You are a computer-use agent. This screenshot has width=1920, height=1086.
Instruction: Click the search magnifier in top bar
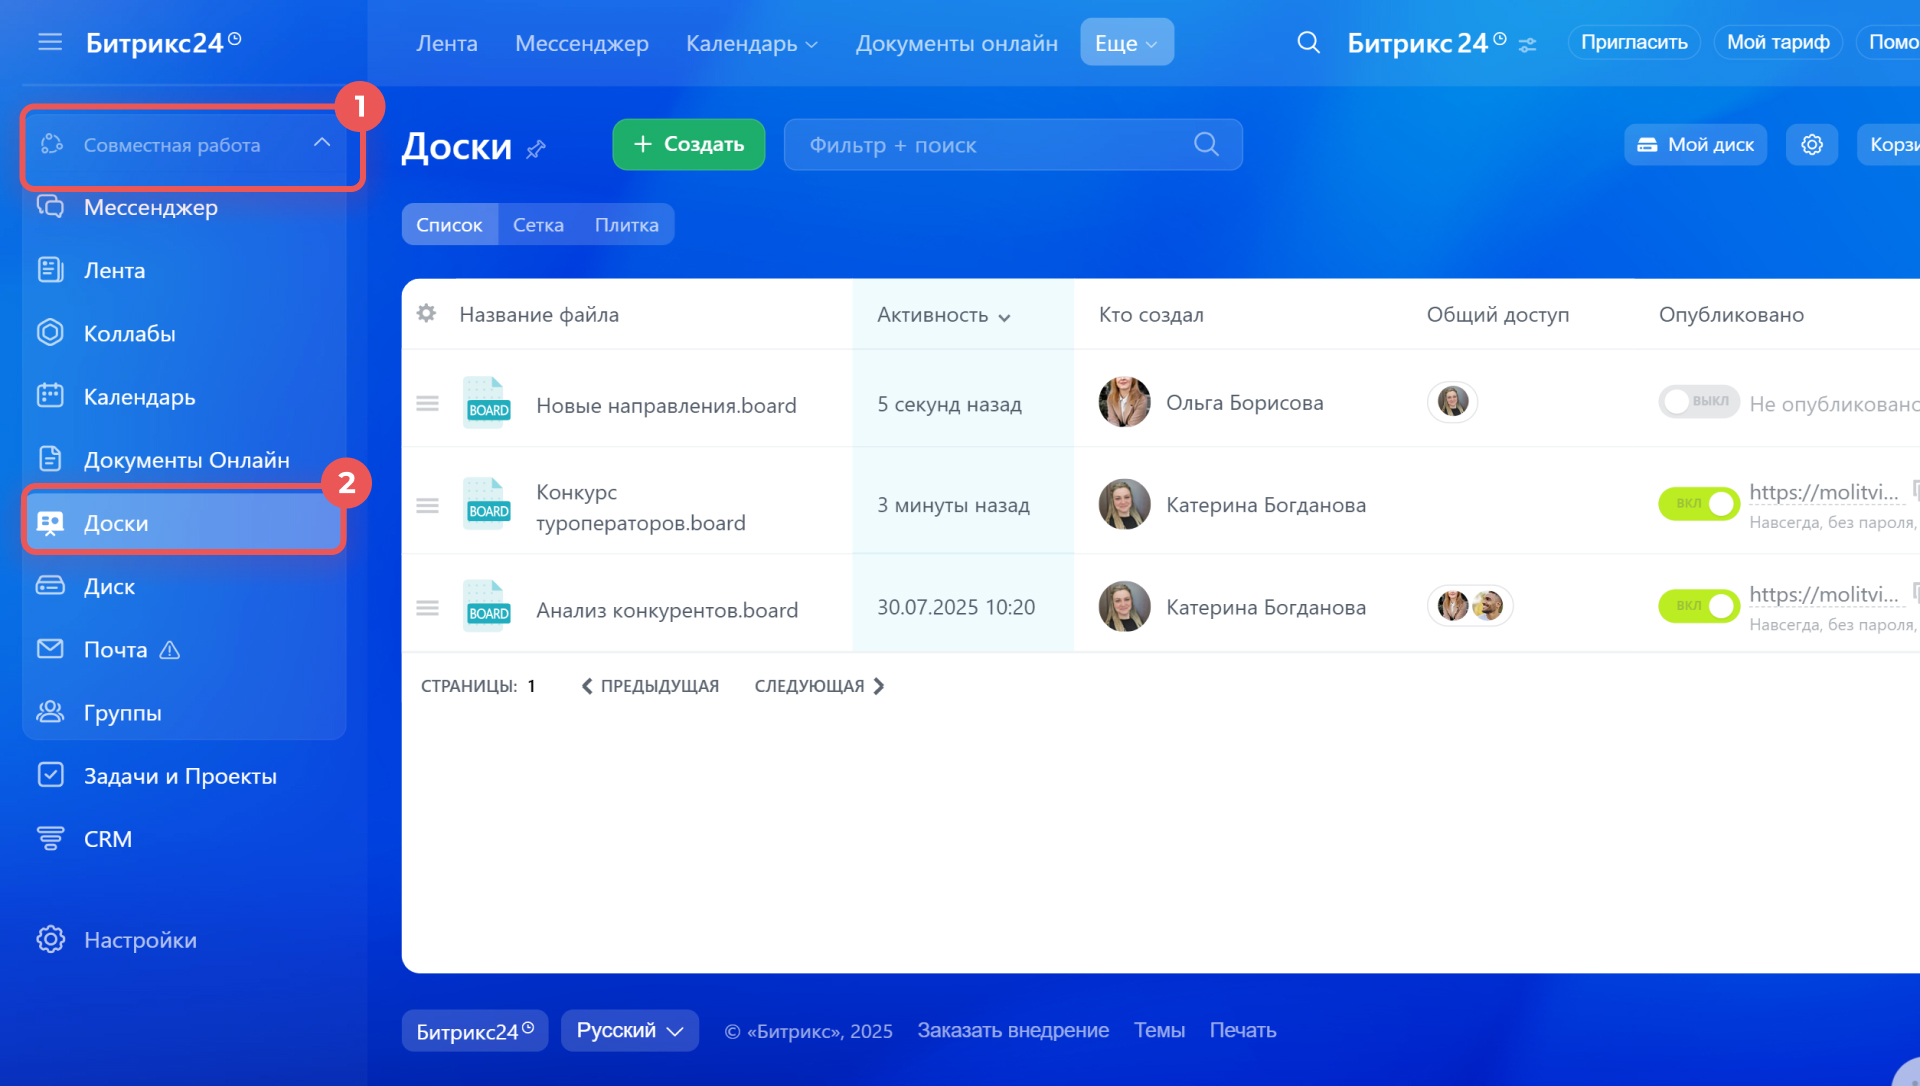[x=1308, y=42]
